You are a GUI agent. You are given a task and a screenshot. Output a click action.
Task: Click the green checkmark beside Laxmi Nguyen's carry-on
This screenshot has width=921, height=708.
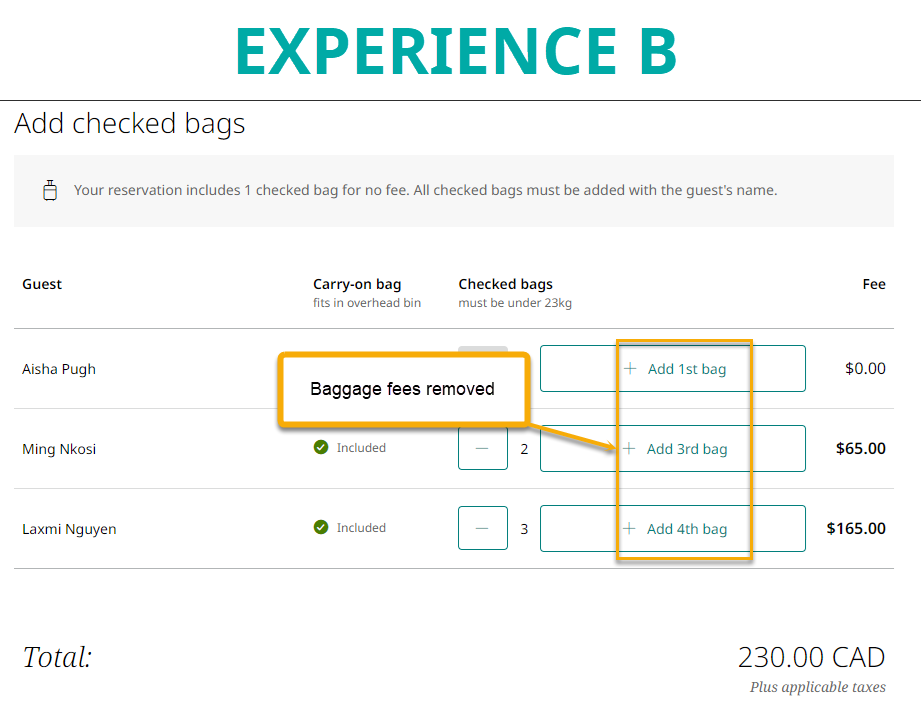coord(321,528)
